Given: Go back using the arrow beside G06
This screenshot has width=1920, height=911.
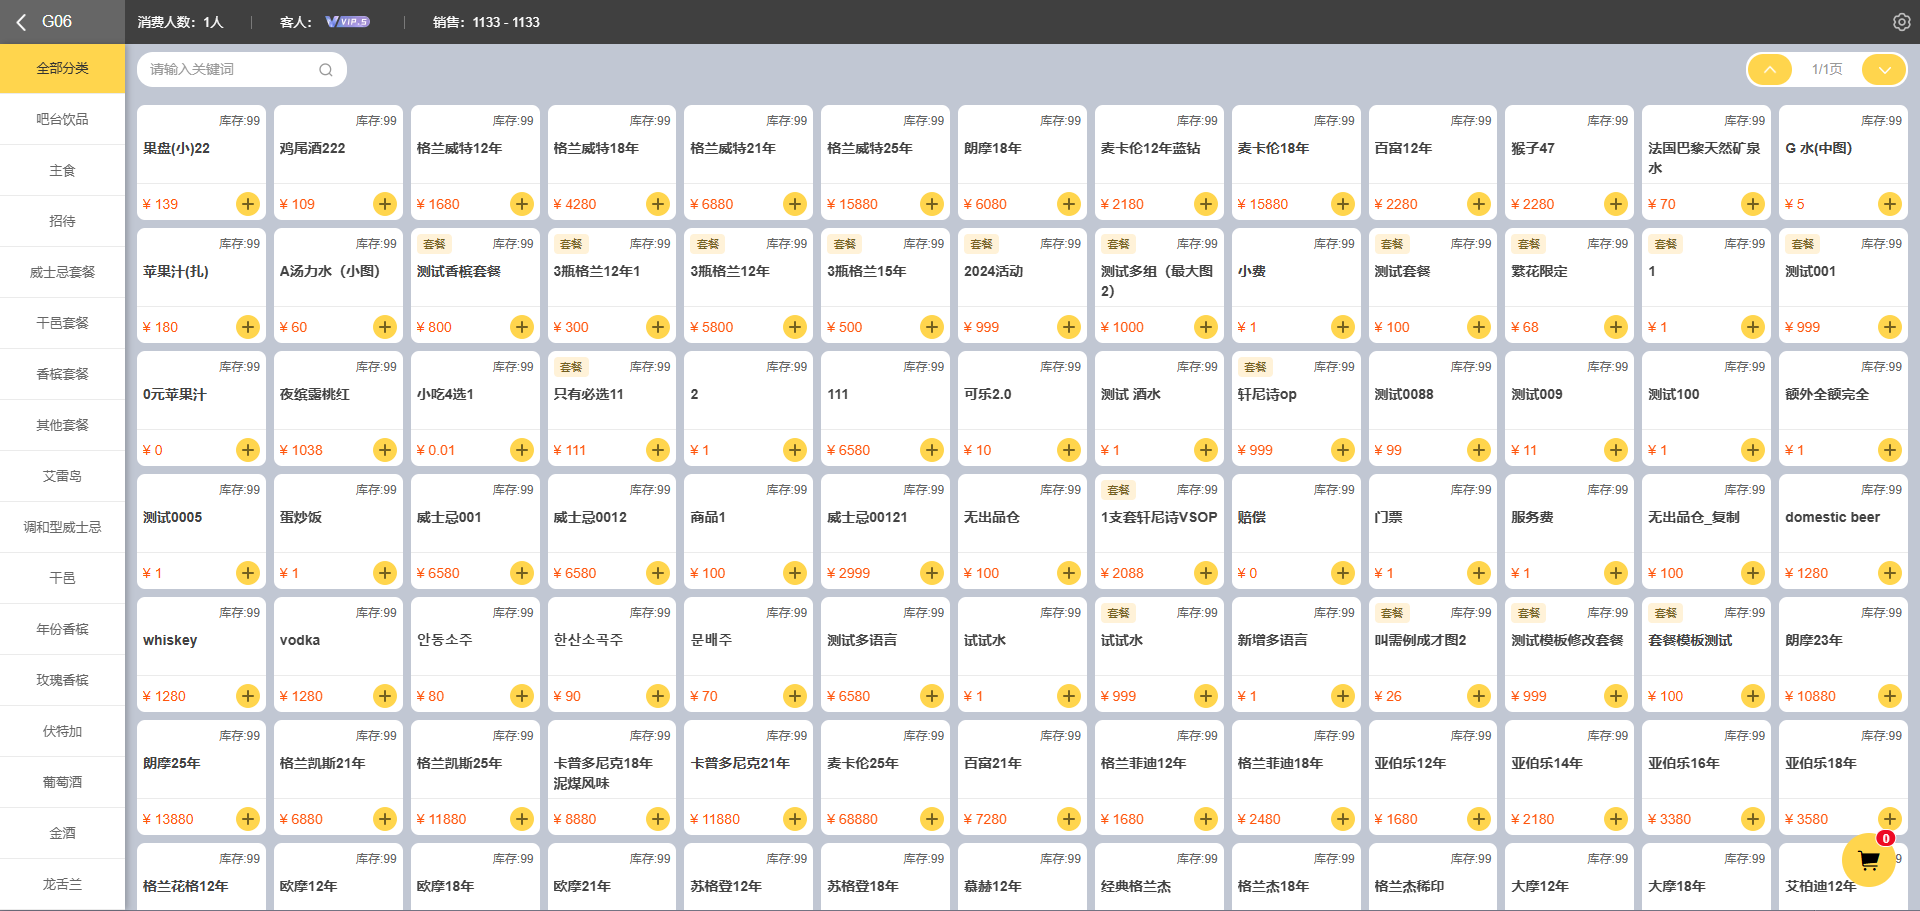Looking at the screenshot, I should (20, 21).
